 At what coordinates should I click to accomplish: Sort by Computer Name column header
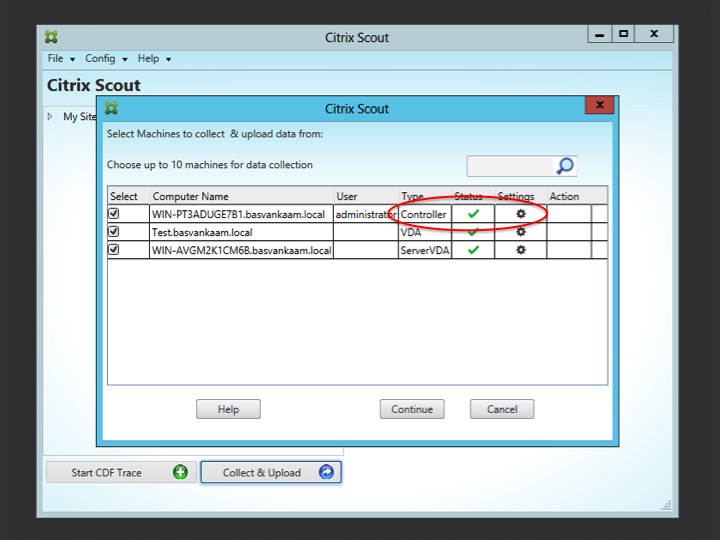pyautogui.click(x=242, y=196)
